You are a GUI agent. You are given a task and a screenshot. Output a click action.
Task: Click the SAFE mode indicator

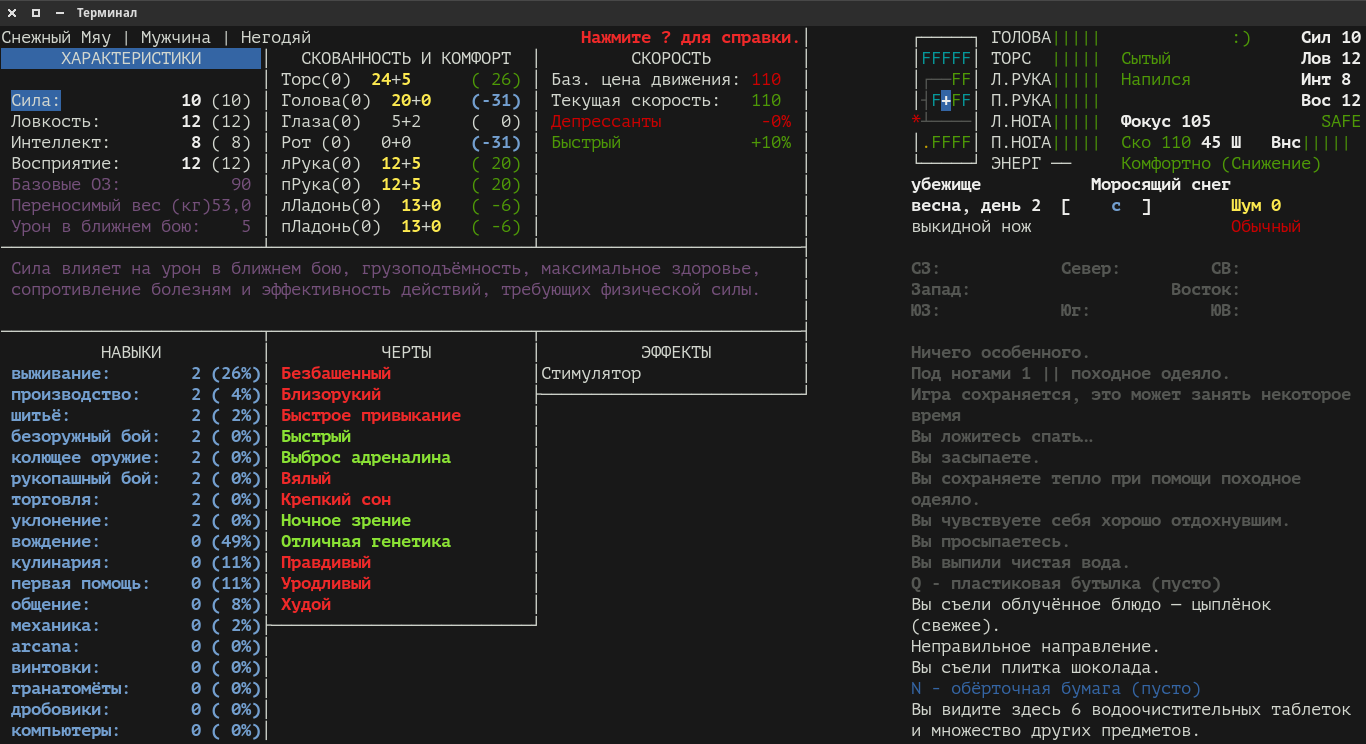(x=1341, y=122)
